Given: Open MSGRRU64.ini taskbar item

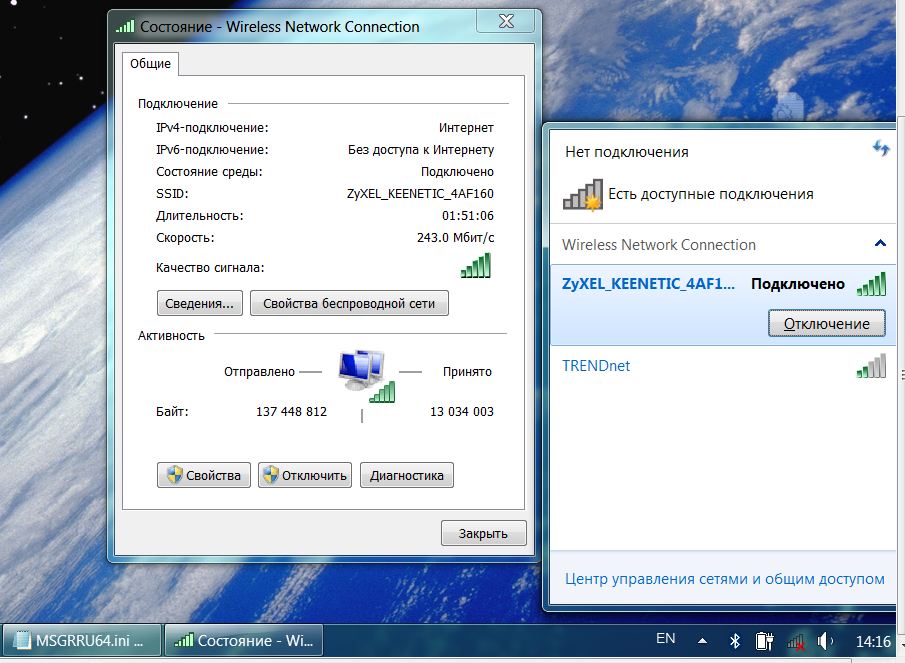Looking at the screenshot, I should (81, 640).
